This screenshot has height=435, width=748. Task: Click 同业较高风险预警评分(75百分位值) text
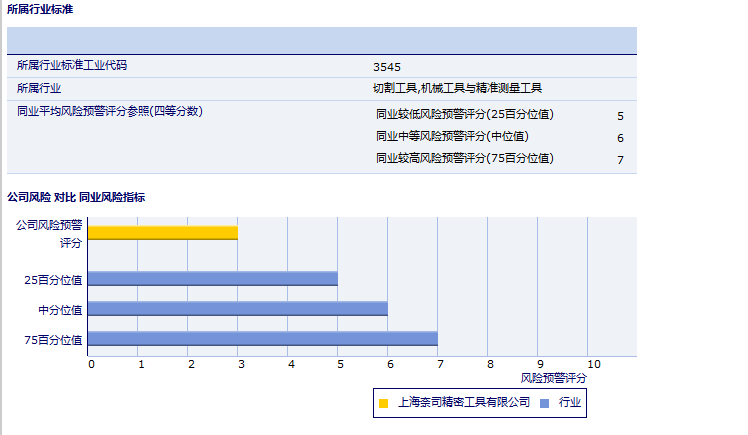(465, 158)
